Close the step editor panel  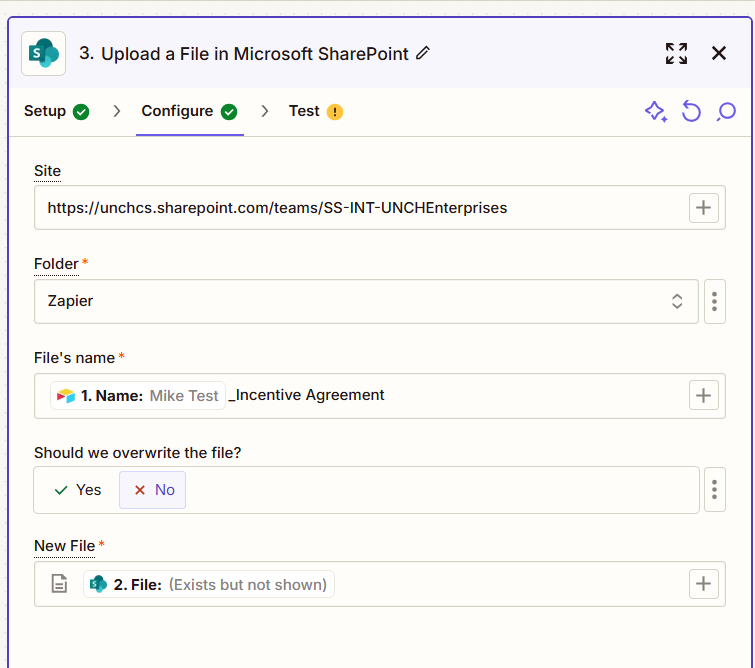click(718, 53)
